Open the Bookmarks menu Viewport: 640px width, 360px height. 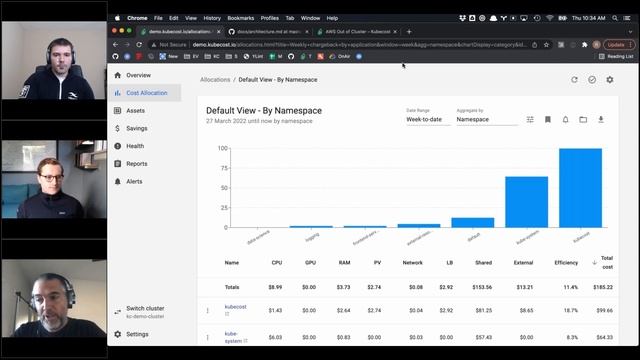pyautogui.click(x=240, y=18)
